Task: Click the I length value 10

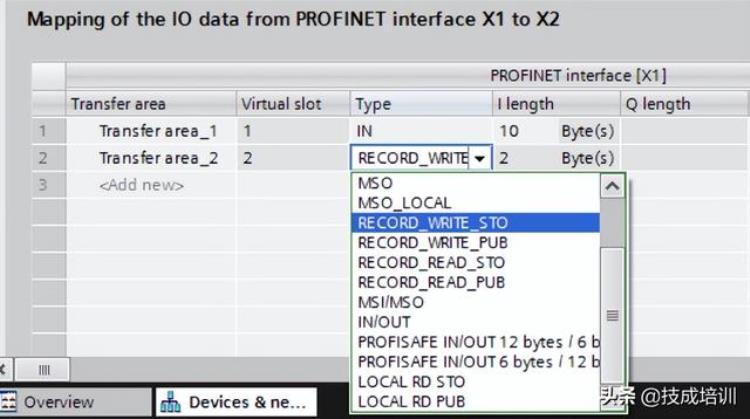Action: (508, 131)
